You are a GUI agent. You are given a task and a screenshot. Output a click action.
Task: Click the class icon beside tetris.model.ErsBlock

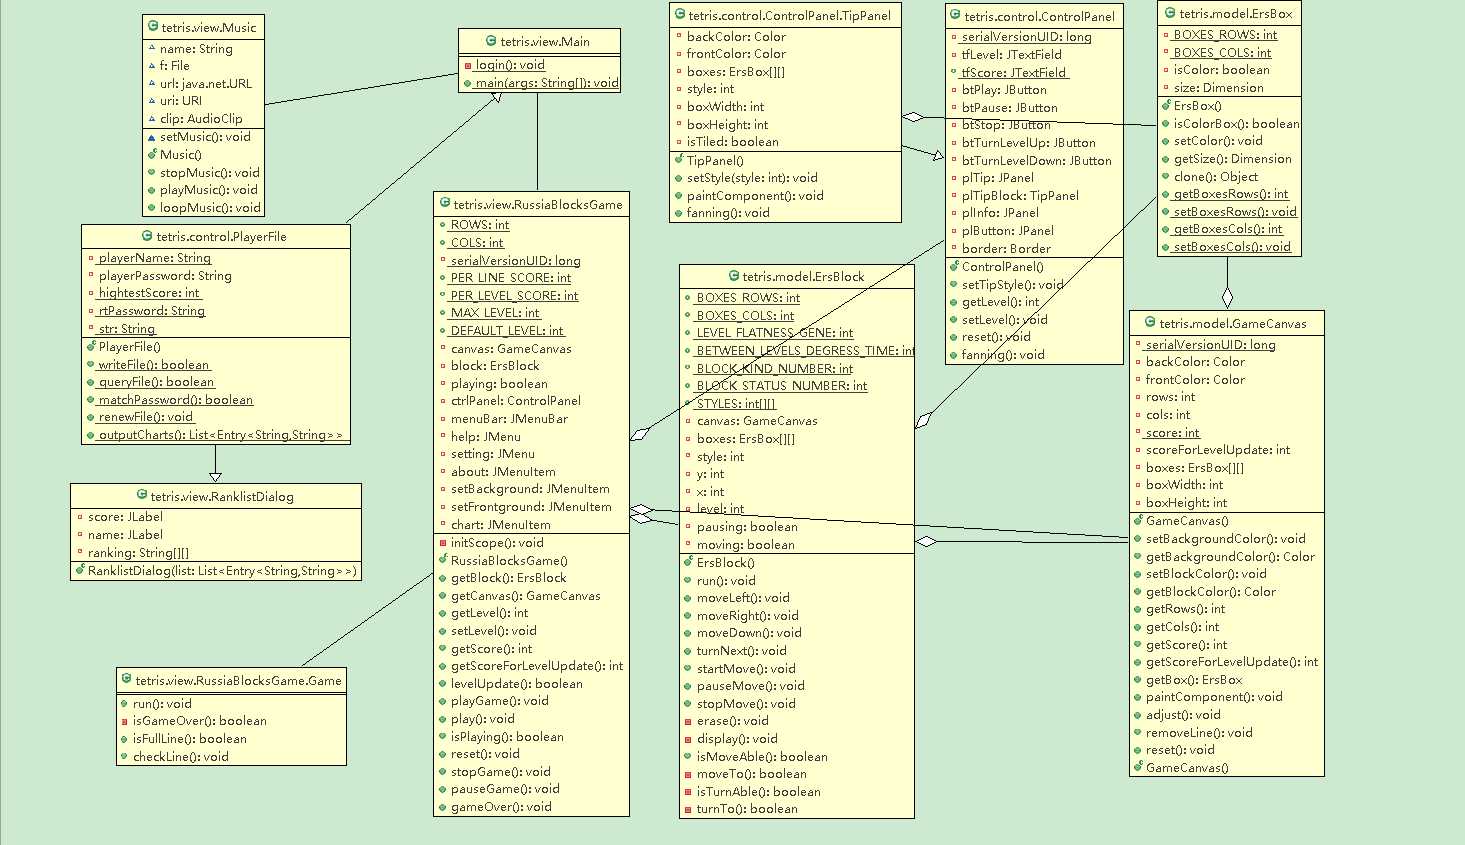coord(733,276)
